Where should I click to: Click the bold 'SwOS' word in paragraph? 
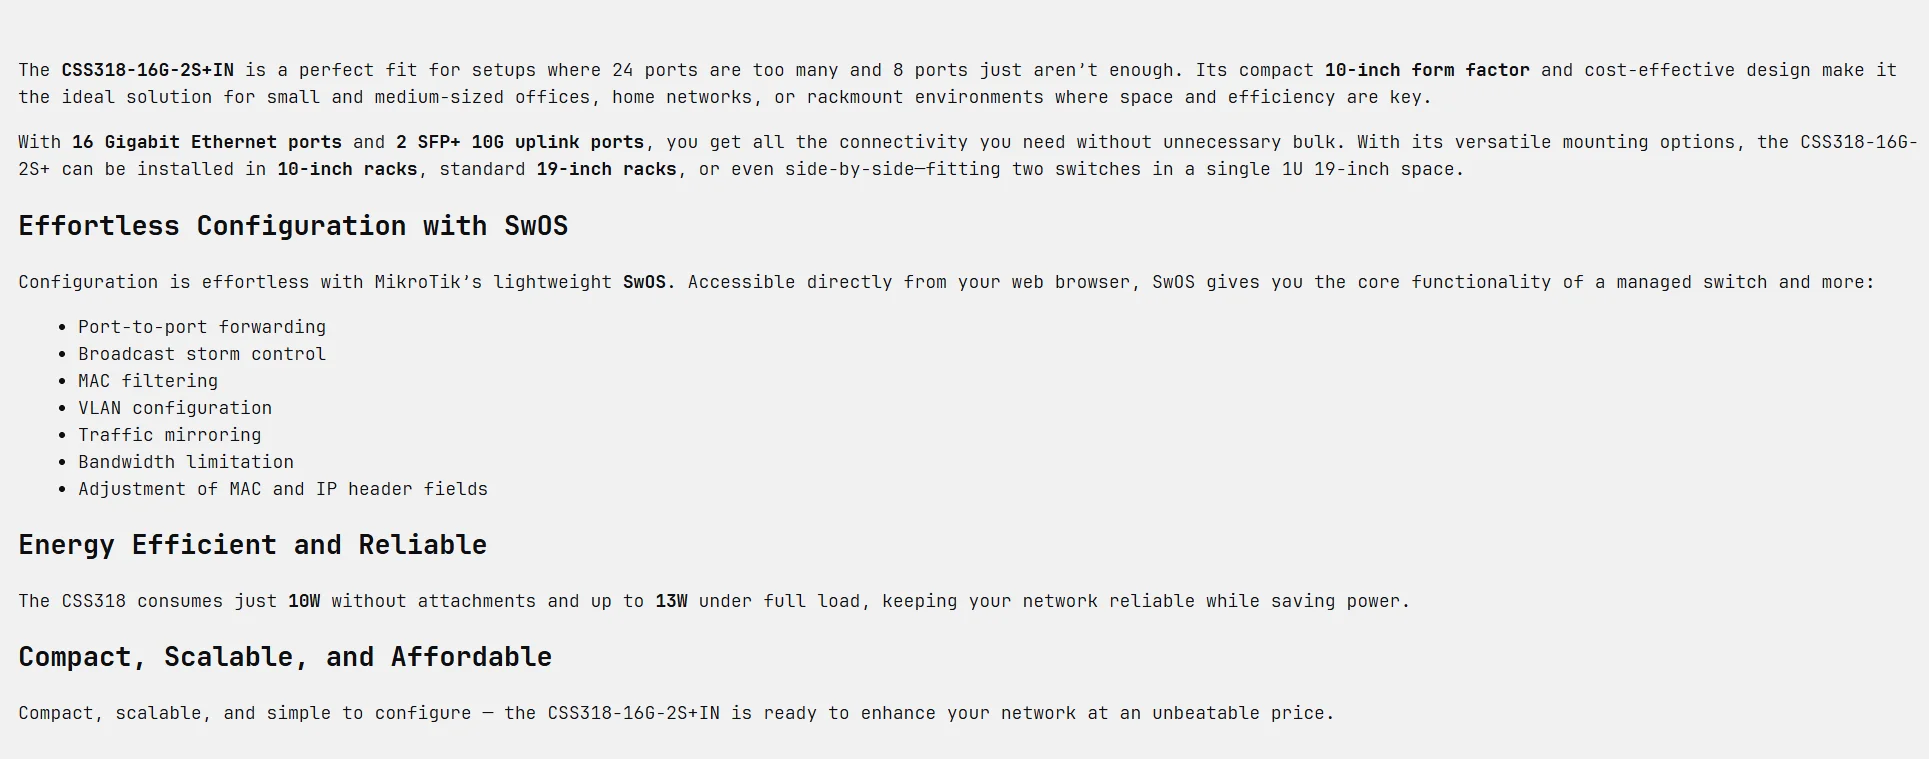[644, 282]
